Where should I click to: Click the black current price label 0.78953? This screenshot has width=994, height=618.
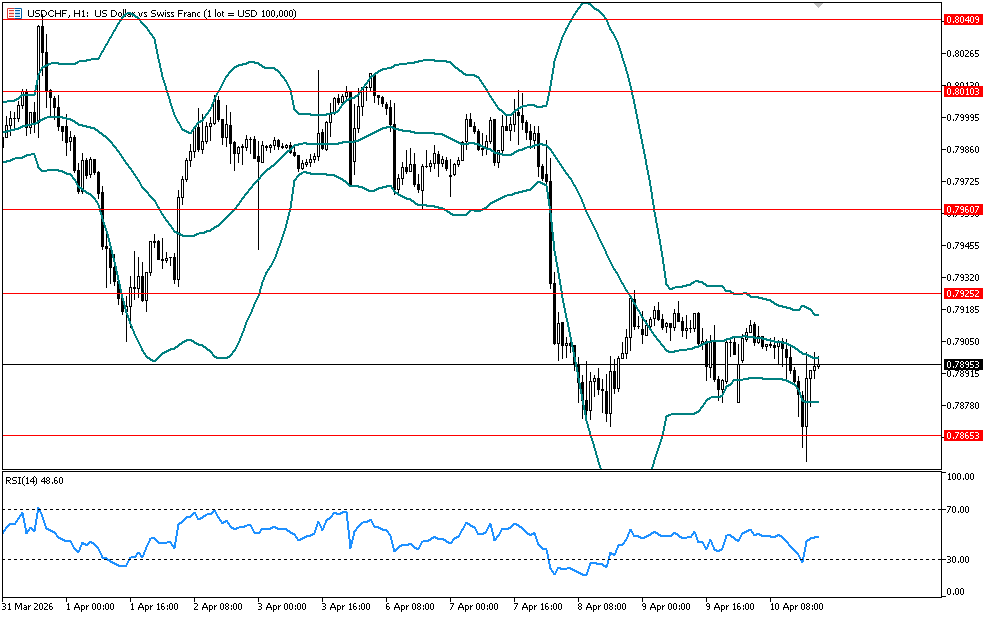click(961, 365)
